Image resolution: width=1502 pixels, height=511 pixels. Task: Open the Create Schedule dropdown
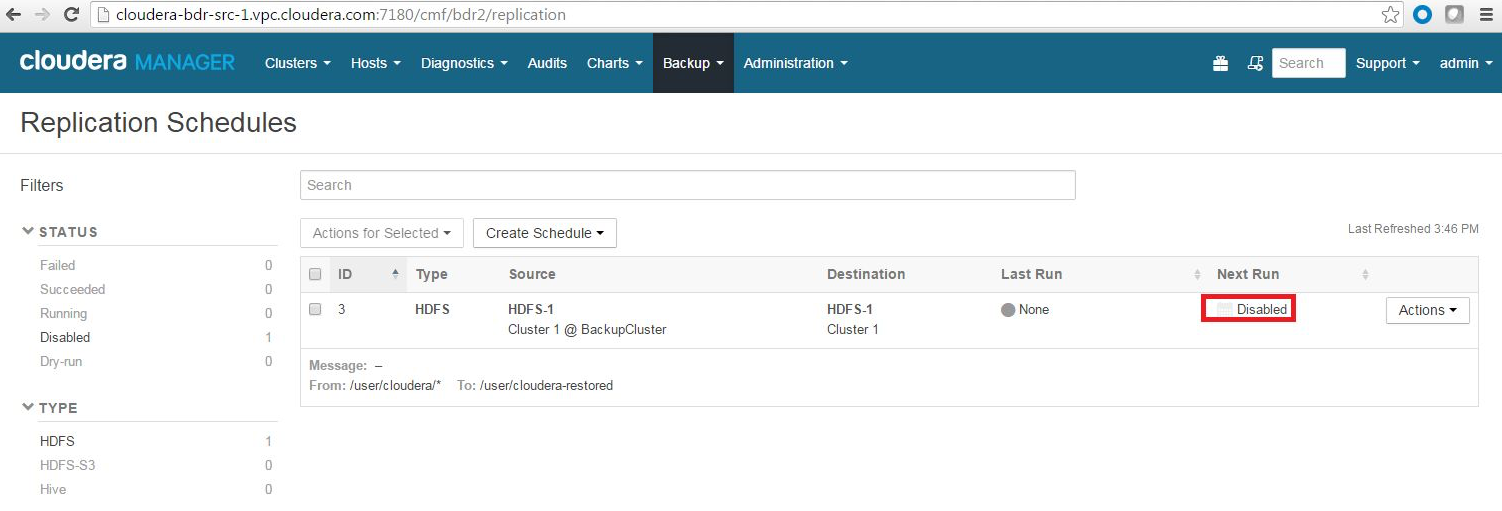[545, 233]
